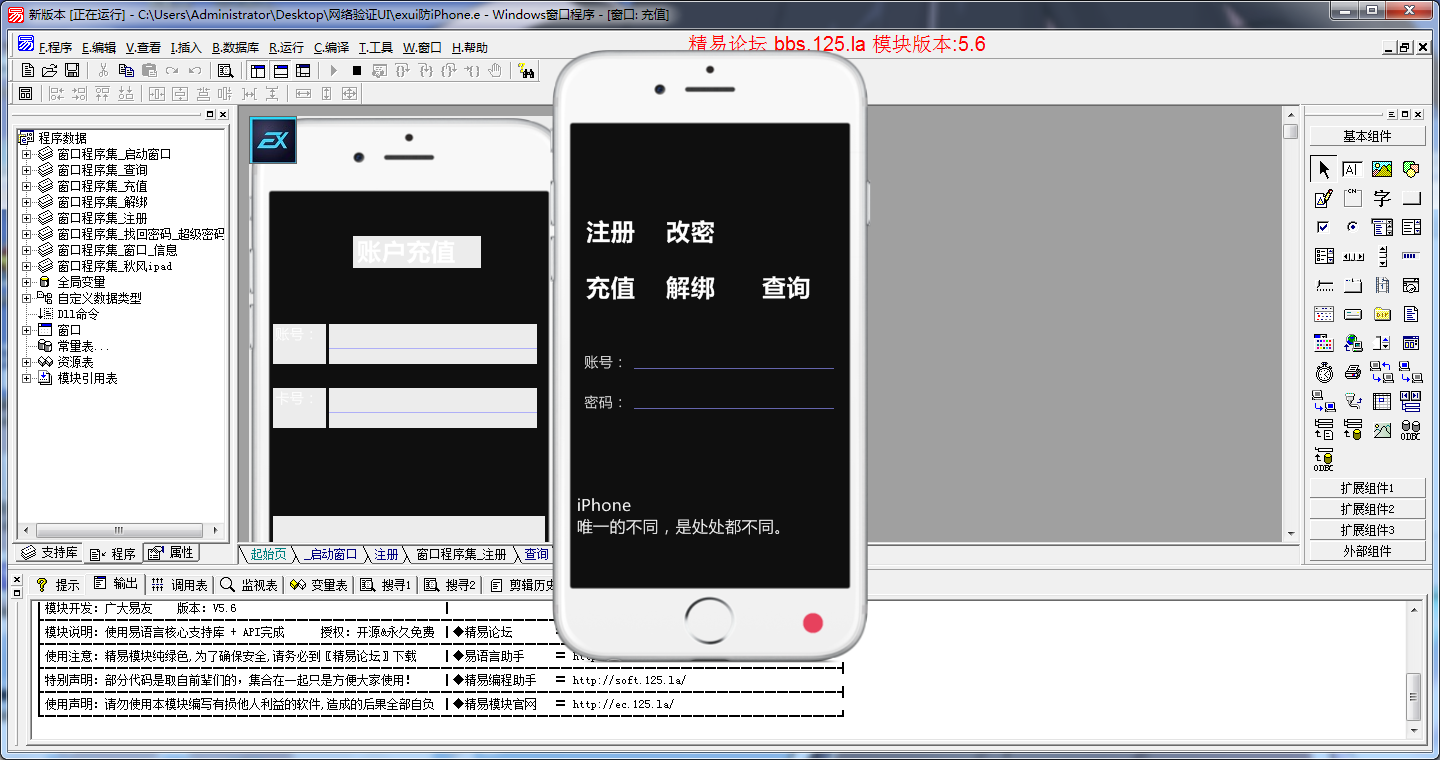Screen dimensions: 1440x760
Task: Select the picture box component icon
Action: pos(1382,169)
